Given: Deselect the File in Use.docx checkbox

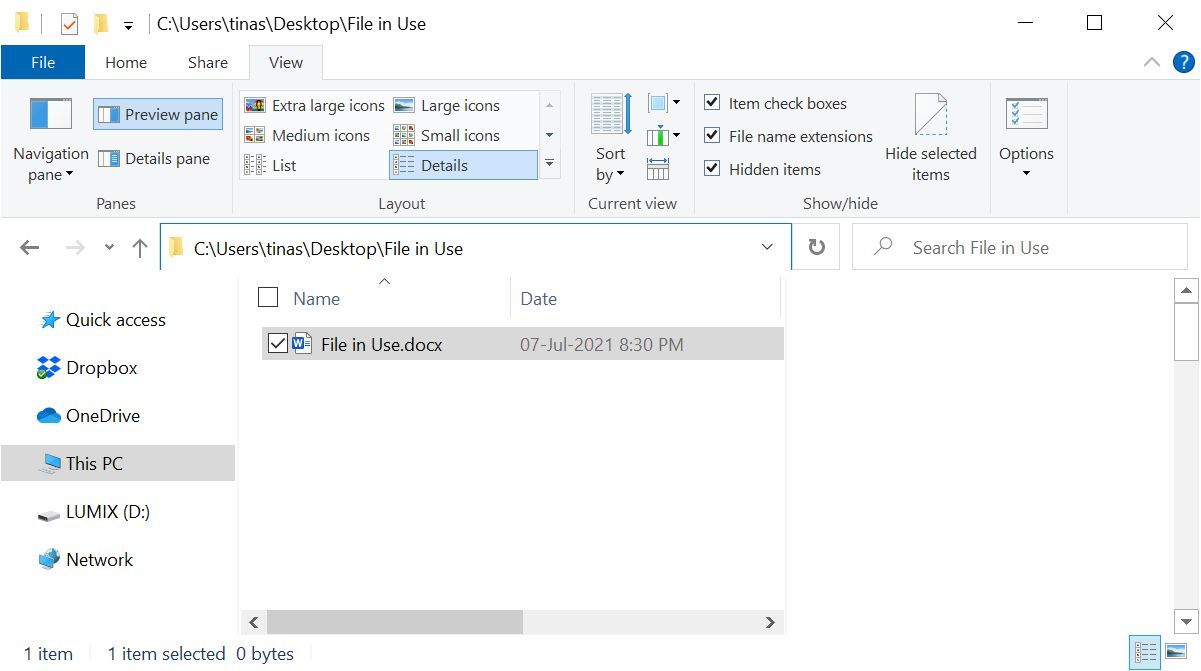Looking at the screenshot, I should tap(279, 343).
